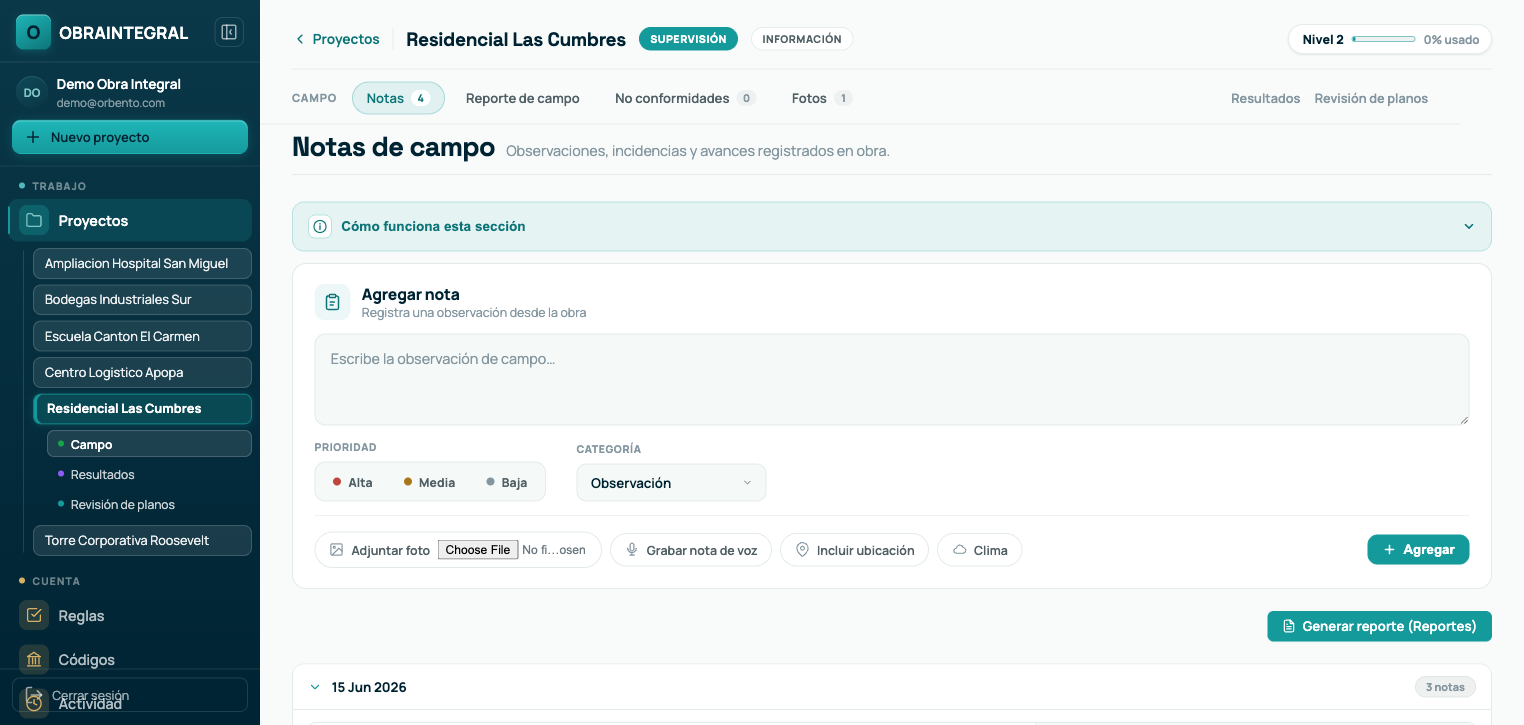The image size is (1524, 725).
Task: Click the plus icon in Nuevo proyecto
Action: tap(33, 137)
